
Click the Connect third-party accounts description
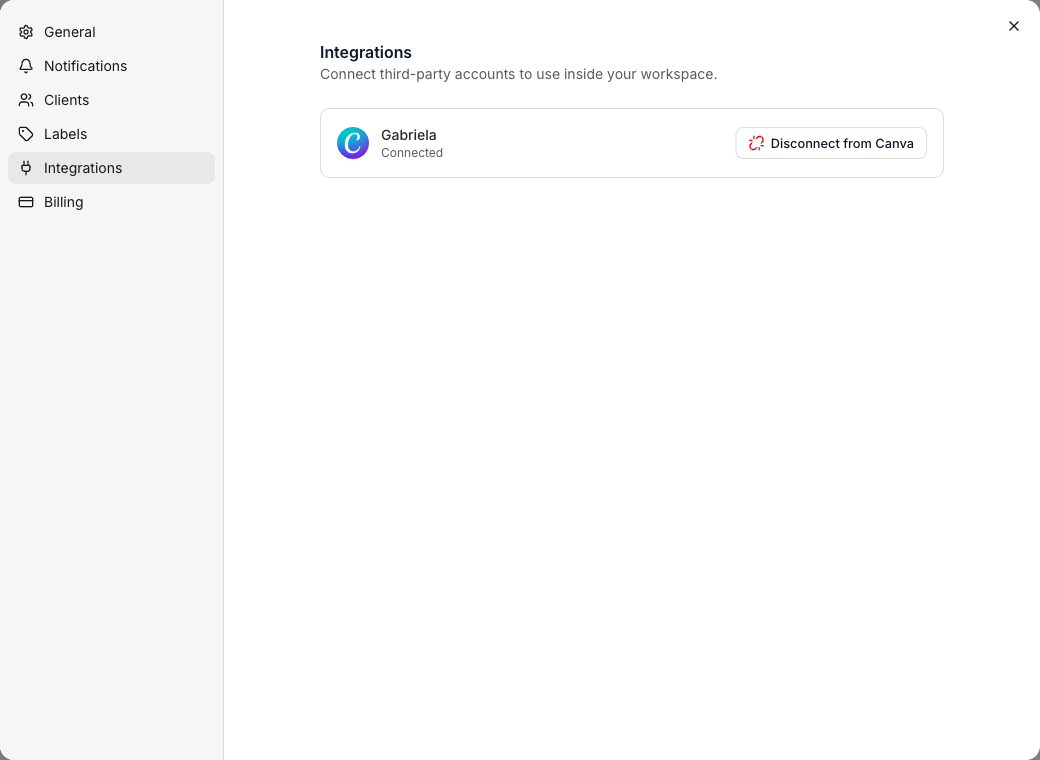pyautogui.click(x=519, y=74)
